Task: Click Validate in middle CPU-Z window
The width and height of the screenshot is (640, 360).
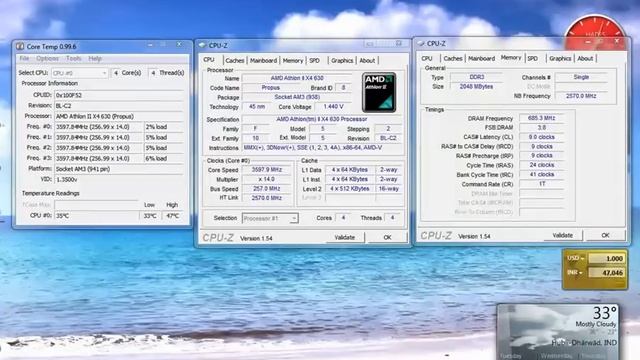Action: pyautogui.click(x=344, y=237)
